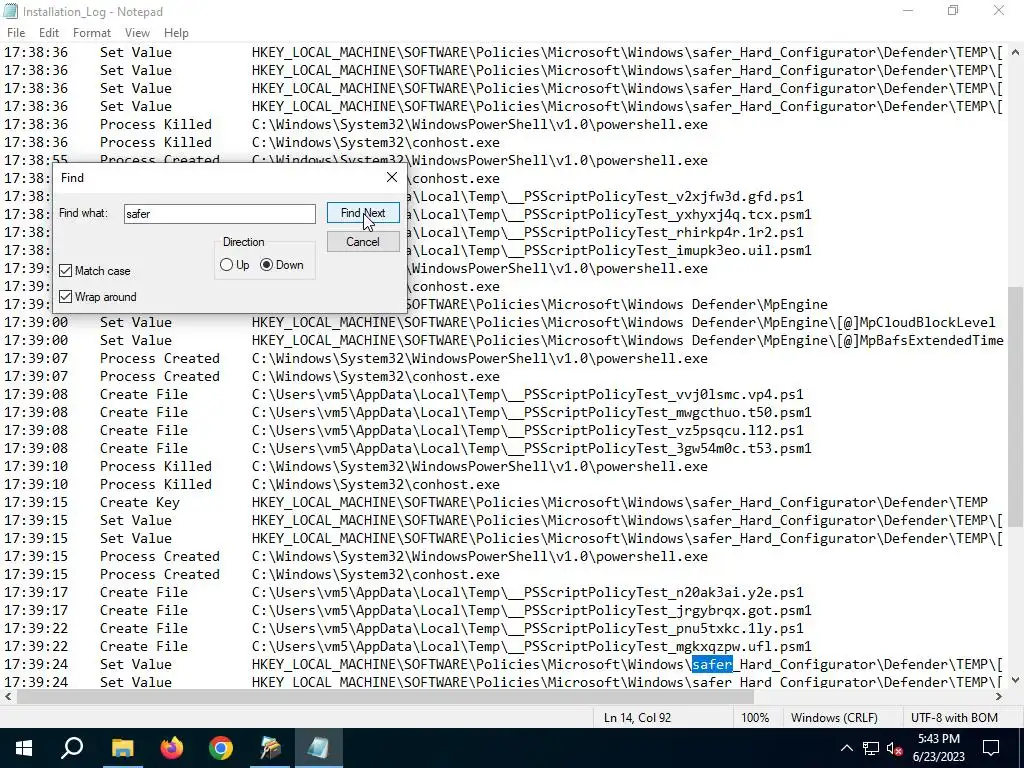Launch Firefox from taskbar
Viewport: 1024px width, 768px height.
coord(172,748)
